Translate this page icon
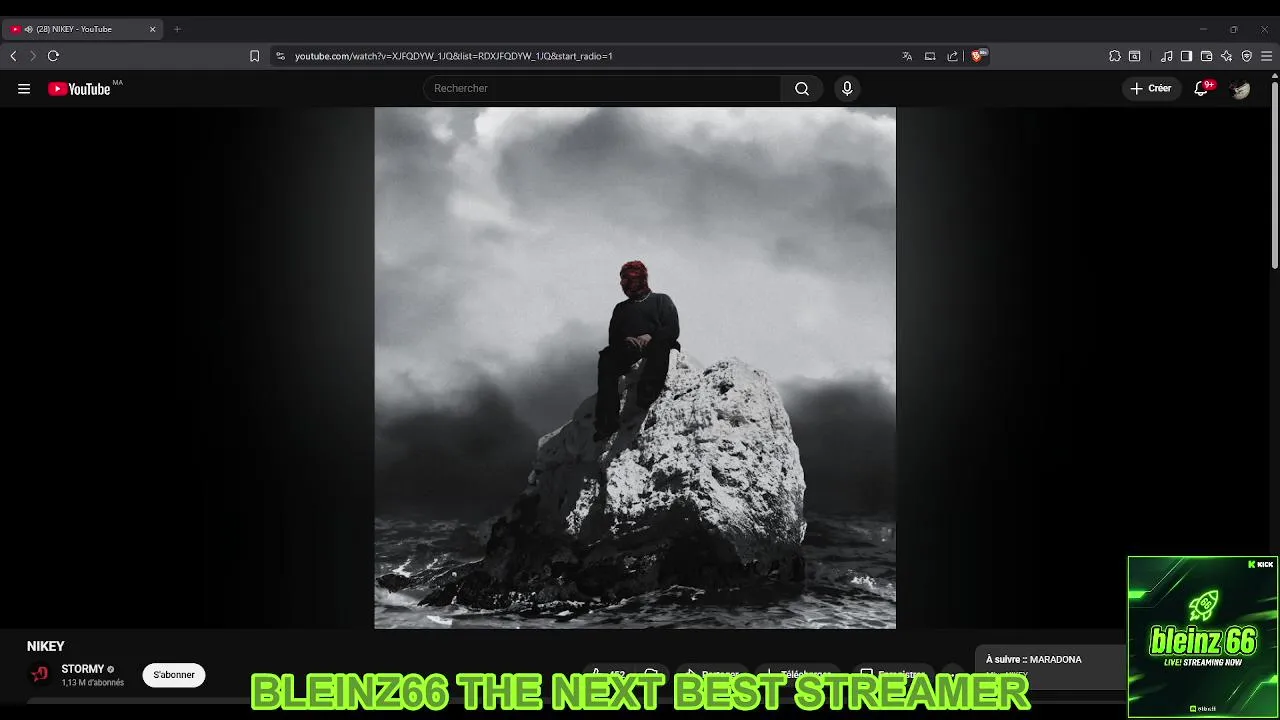This screenshot has width=1280, height=720. click(x=907, y=56)
